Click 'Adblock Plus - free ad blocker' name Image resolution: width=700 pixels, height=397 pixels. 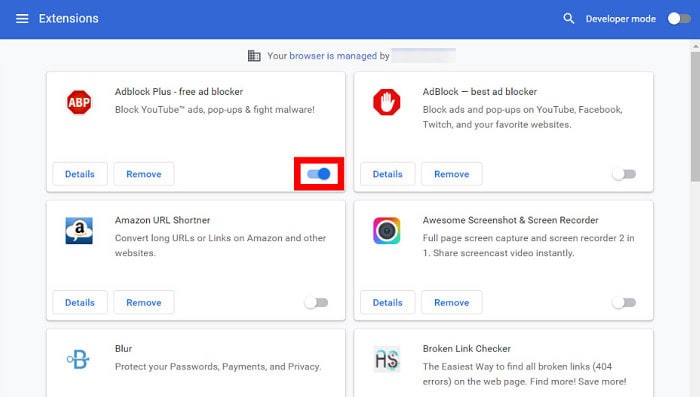[179, 92]
